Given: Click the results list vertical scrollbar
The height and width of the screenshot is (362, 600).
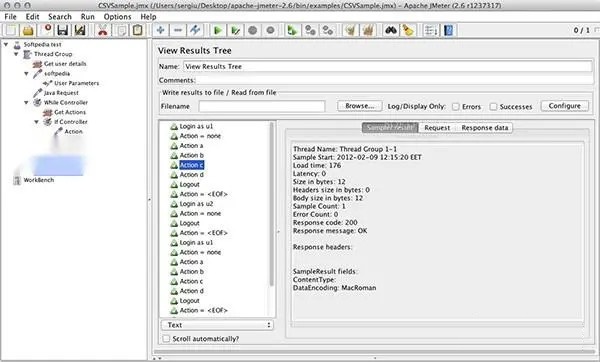Looking at the screenshot, I should 272,204.
